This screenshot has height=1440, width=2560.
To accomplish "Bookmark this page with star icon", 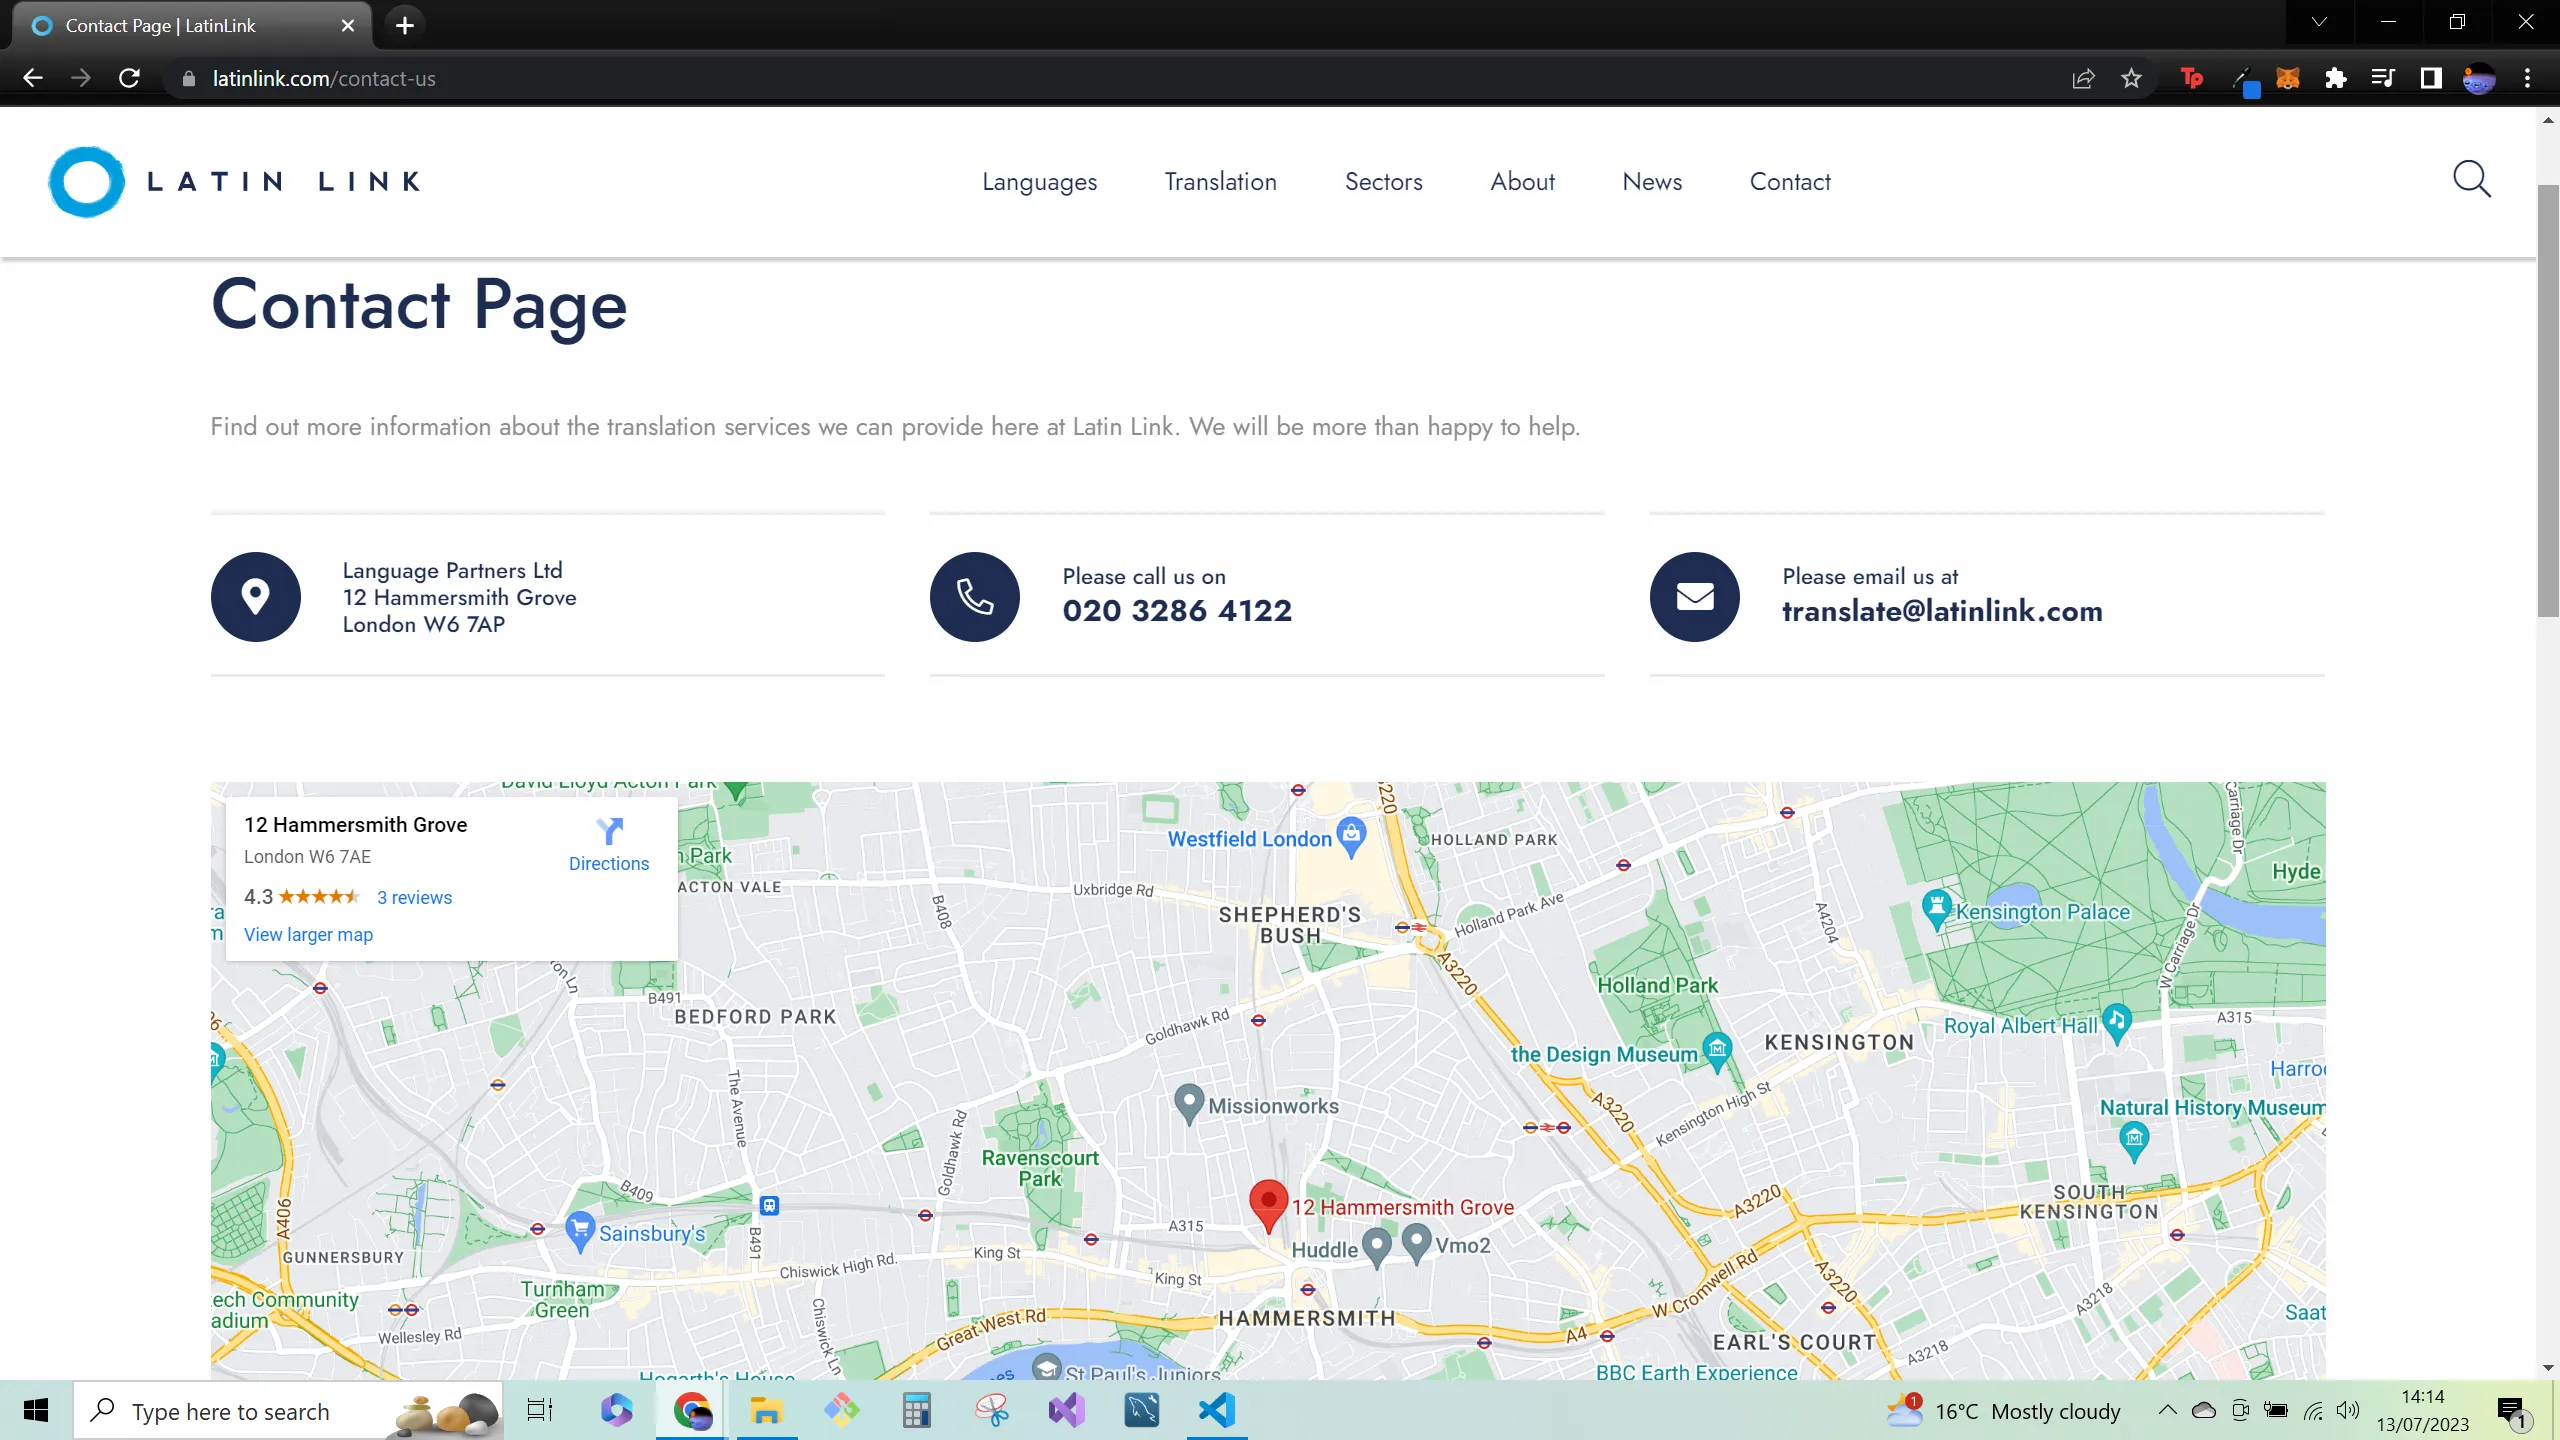I will (x=2131, y=78).
